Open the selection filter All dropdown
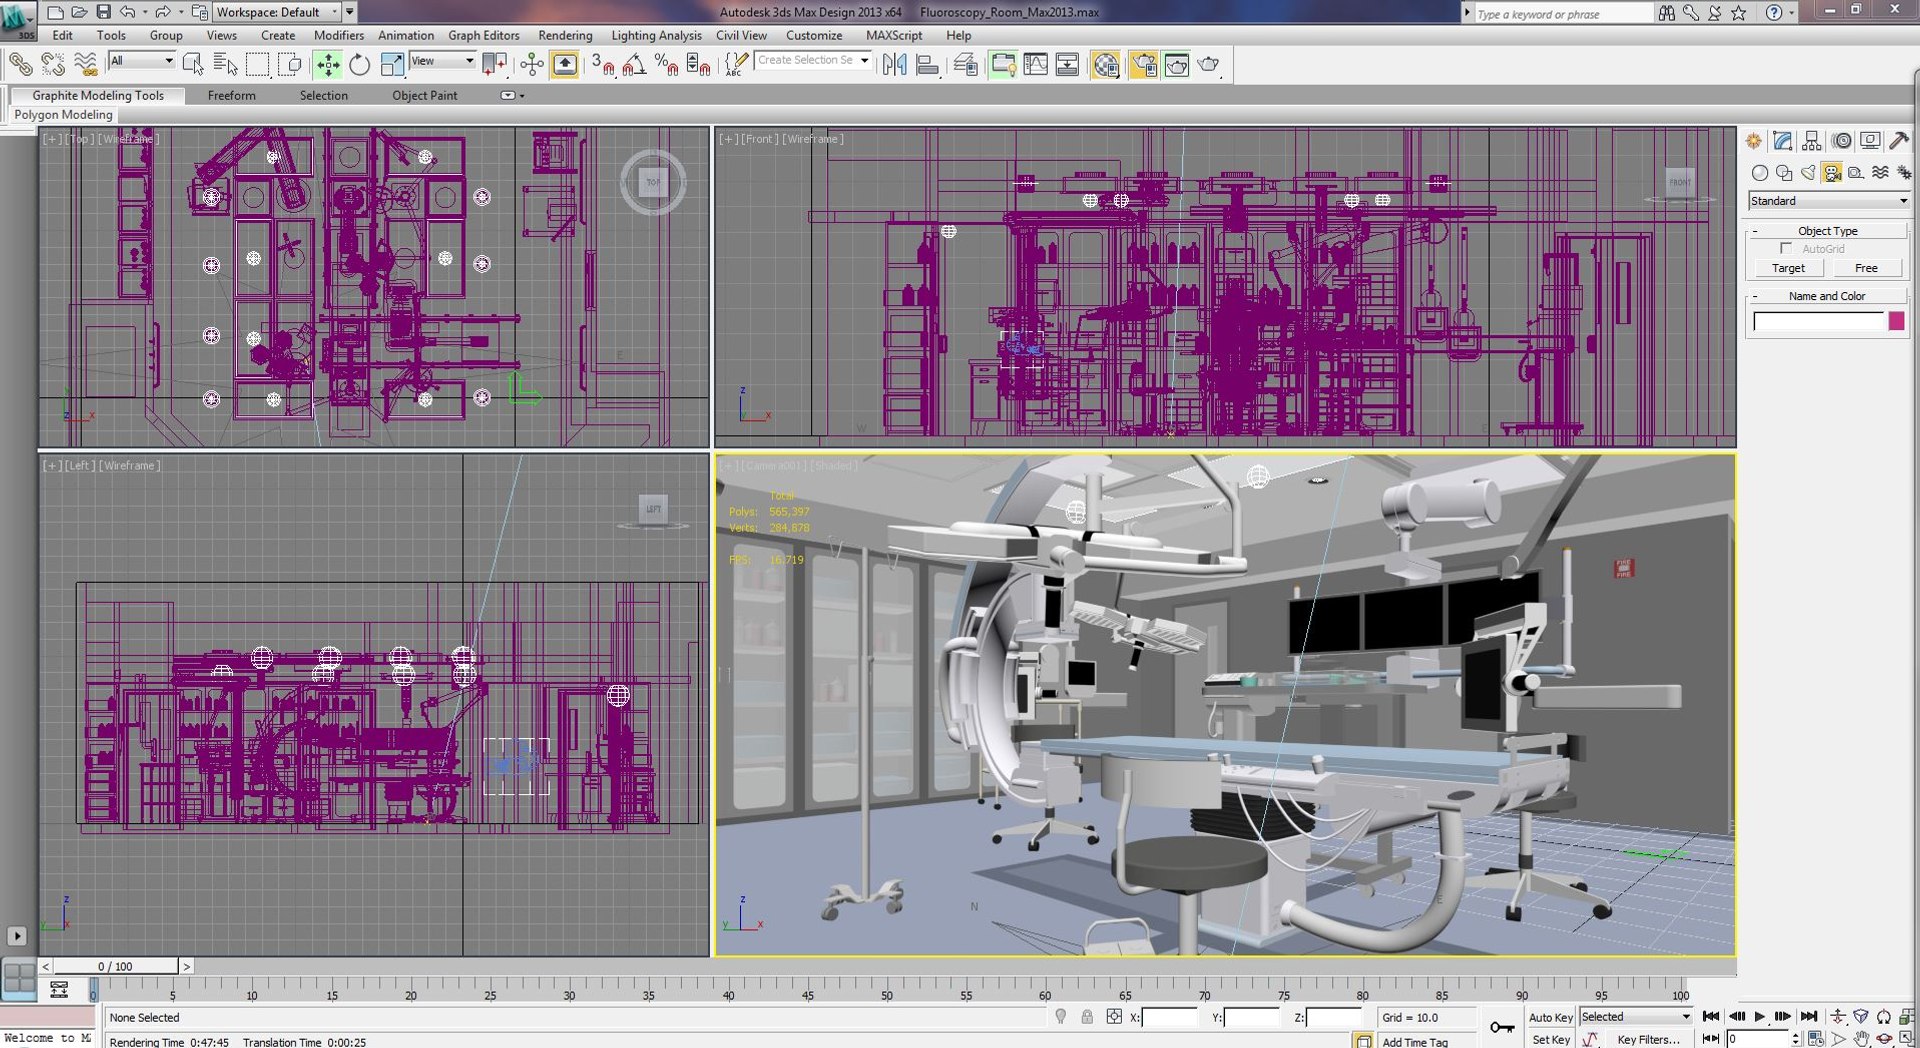This screenshot has width=1920, height=1048. [x=141, y=61]
